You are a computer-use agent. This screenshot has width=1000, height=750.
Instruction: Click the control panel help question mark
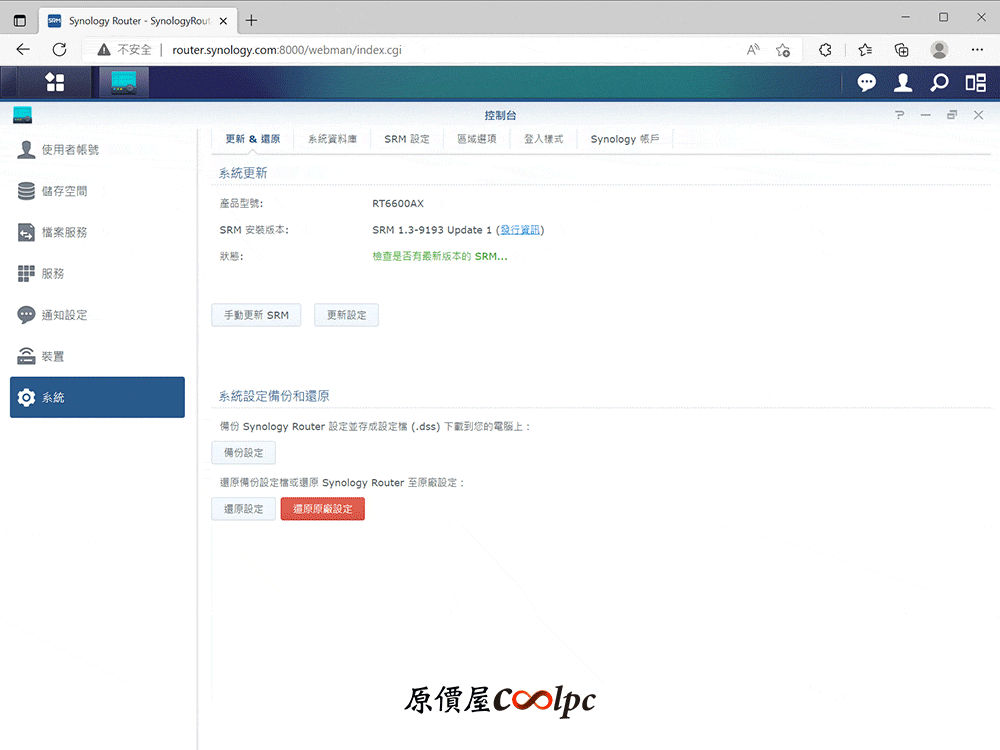(899, 115)
